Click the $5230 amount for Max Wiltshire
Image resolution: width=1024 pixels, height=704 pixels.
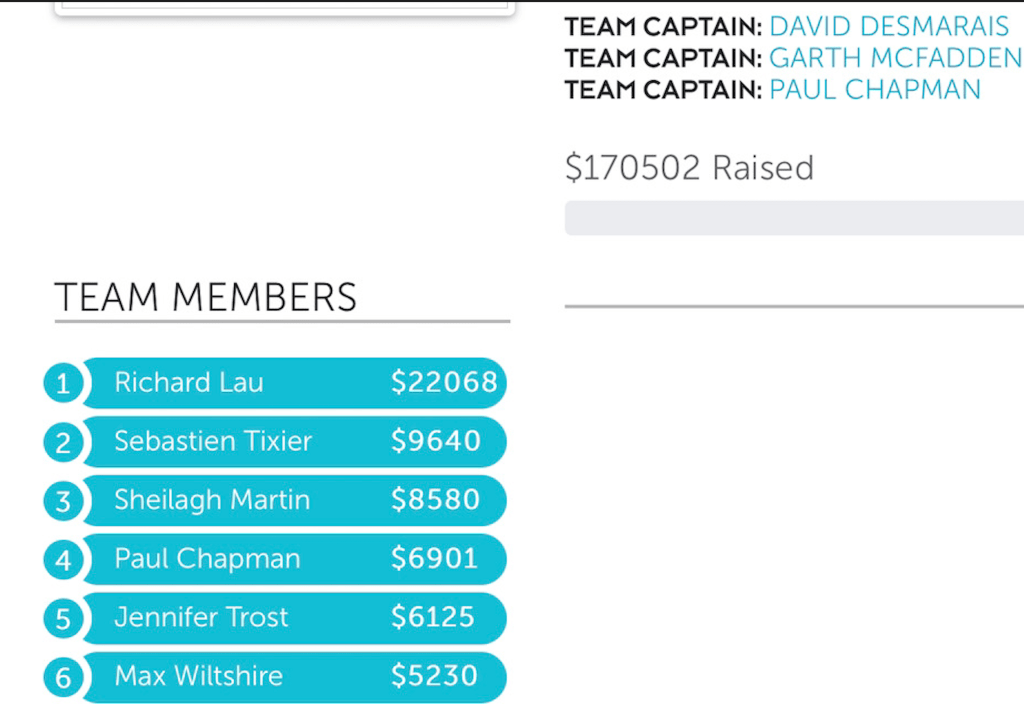[434, 677]
